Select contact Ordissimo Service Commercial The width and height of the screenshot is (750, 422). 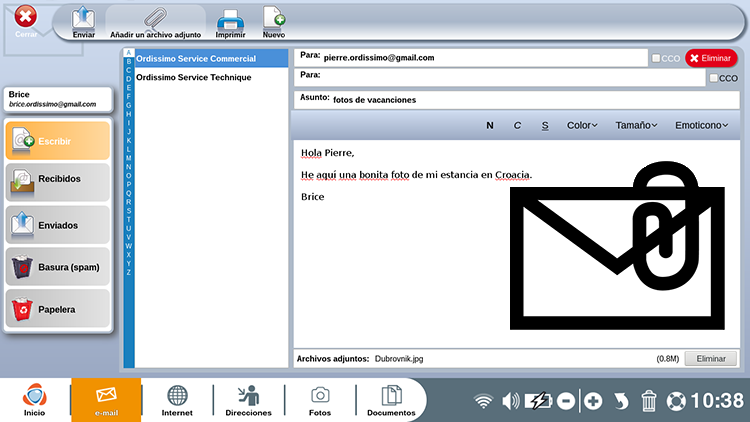point(211,58)
